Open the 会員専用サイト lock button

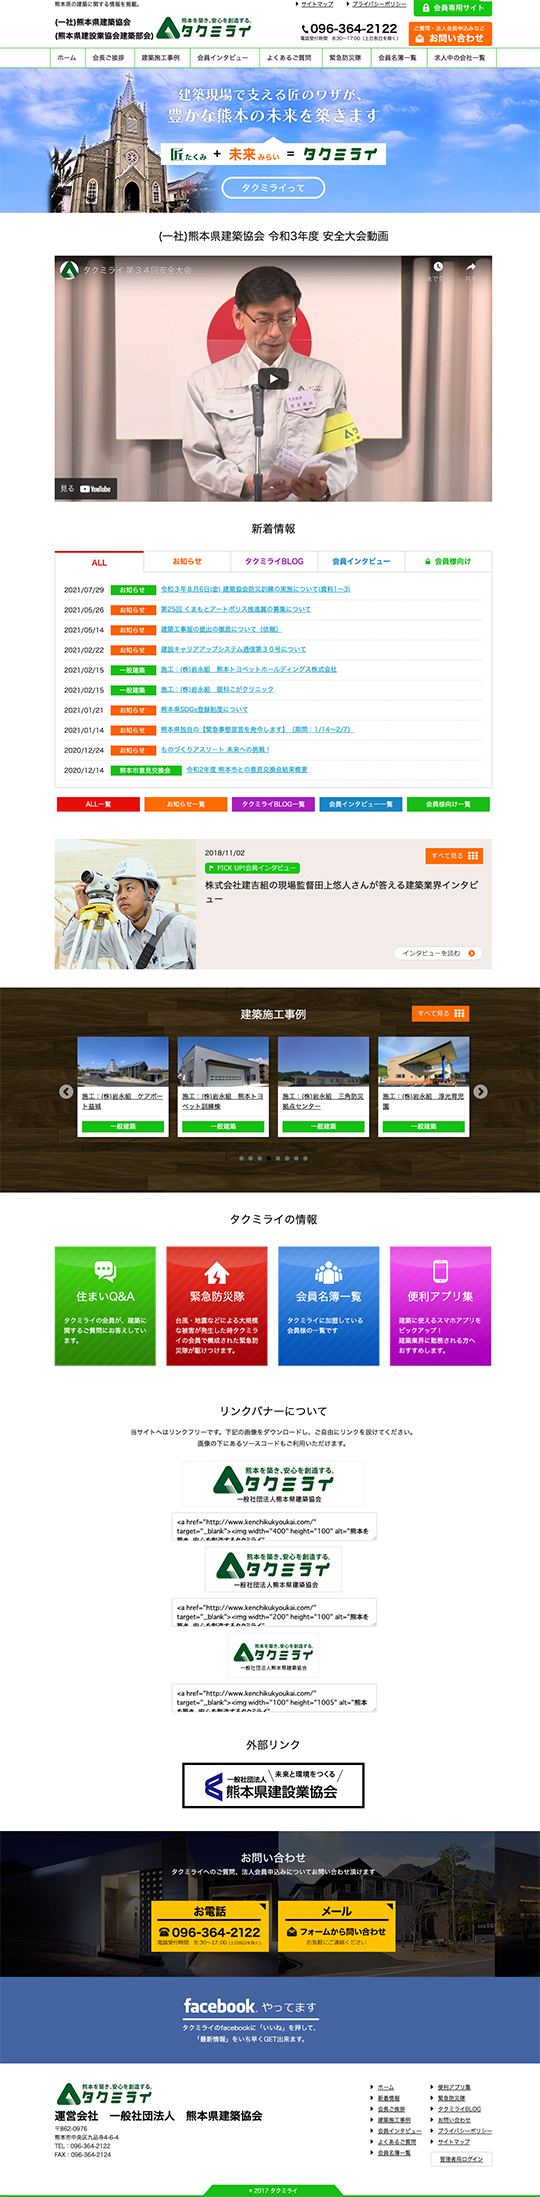(452, 7)
